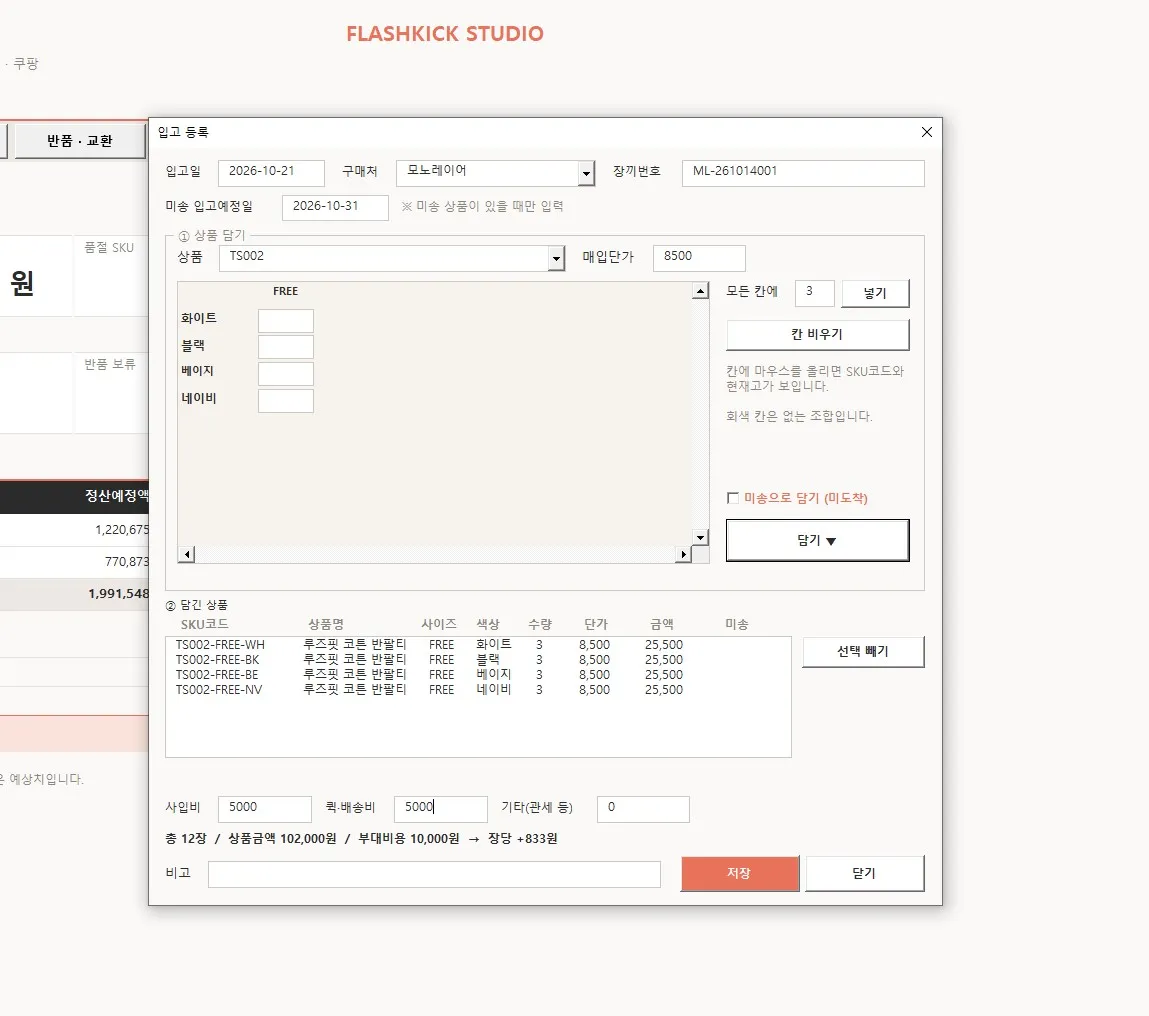Open the 구매처 dropdown arrow
The height and width of the screenshot is (1016, 1149).
585,174
